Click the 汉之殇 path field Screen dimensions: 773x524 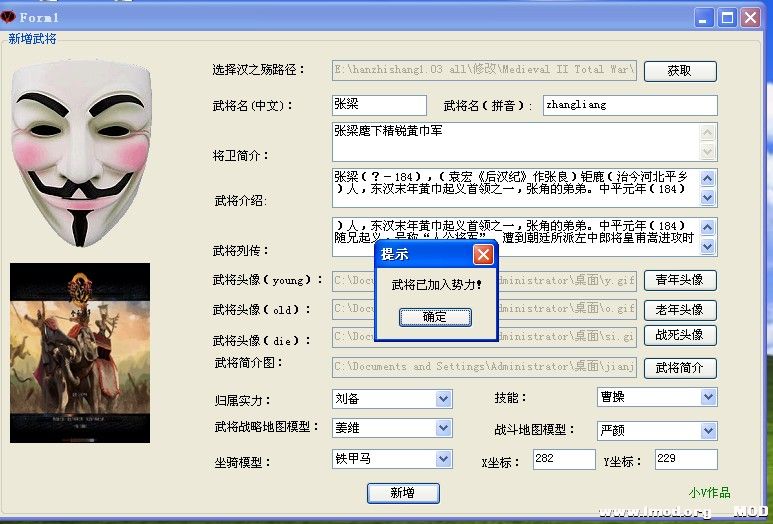[484, 70]
